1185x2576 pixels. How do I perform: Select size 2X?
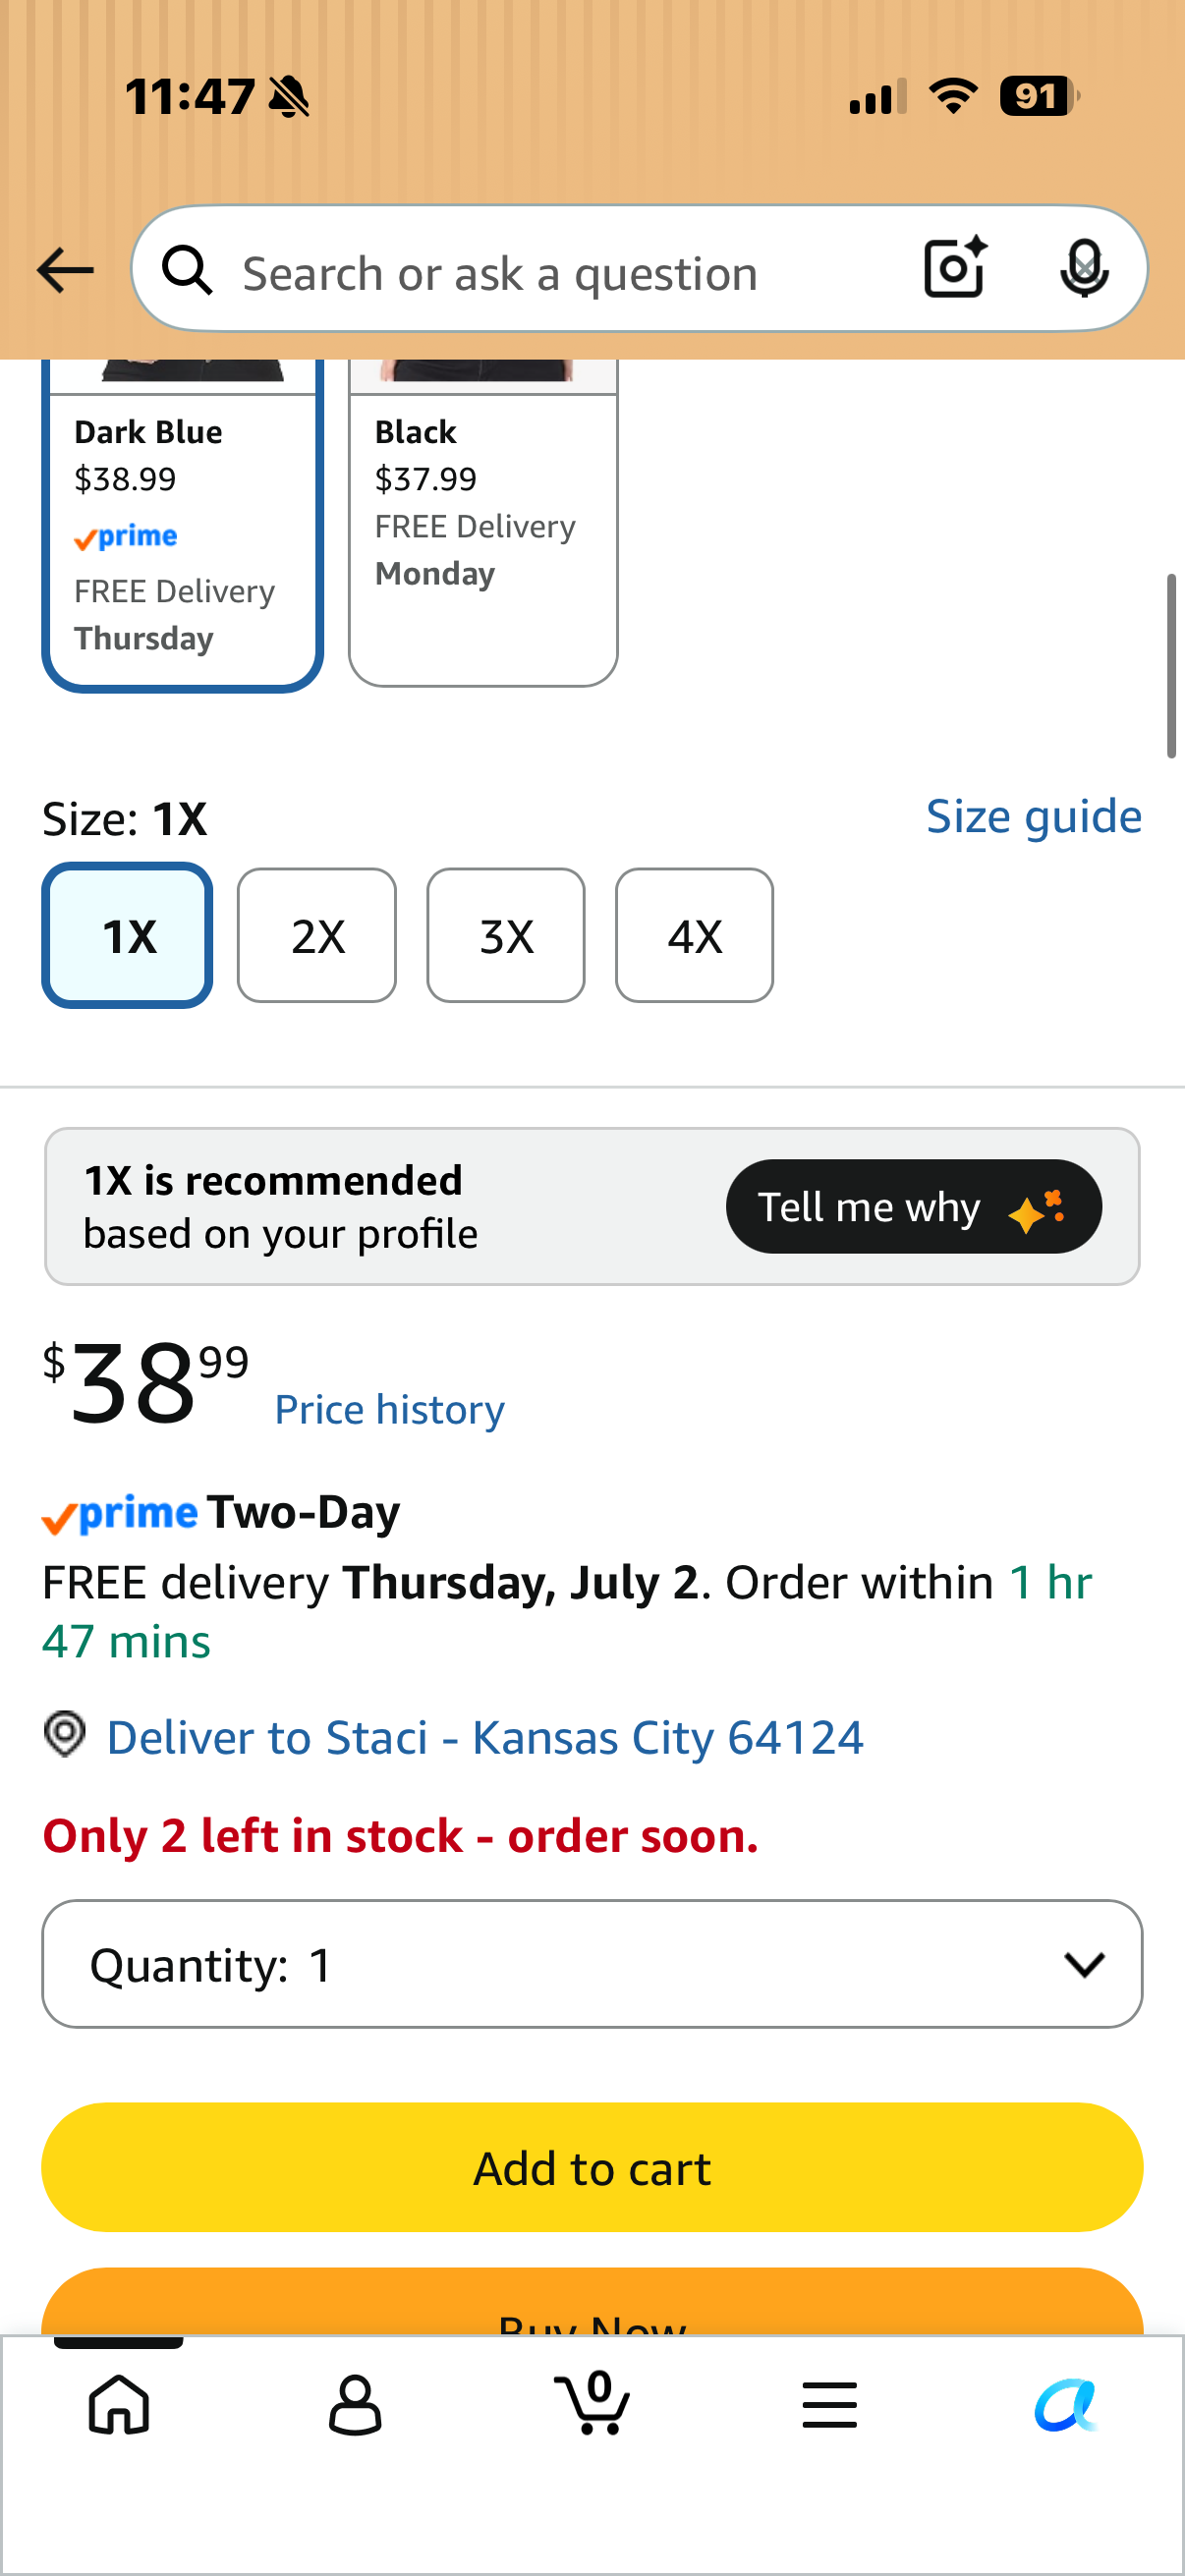coord(317,936)
